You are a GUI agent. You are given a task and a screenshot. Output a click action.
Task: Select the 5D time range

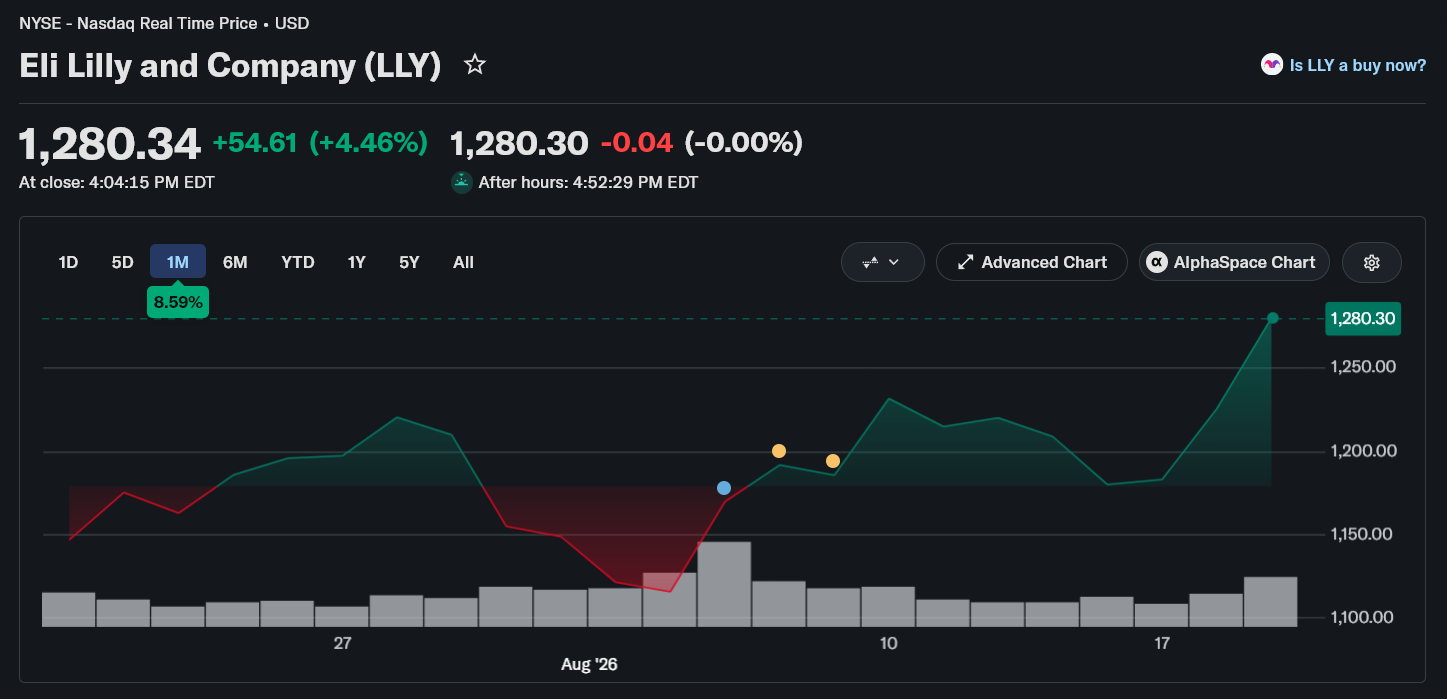click(x=122, y=262)
